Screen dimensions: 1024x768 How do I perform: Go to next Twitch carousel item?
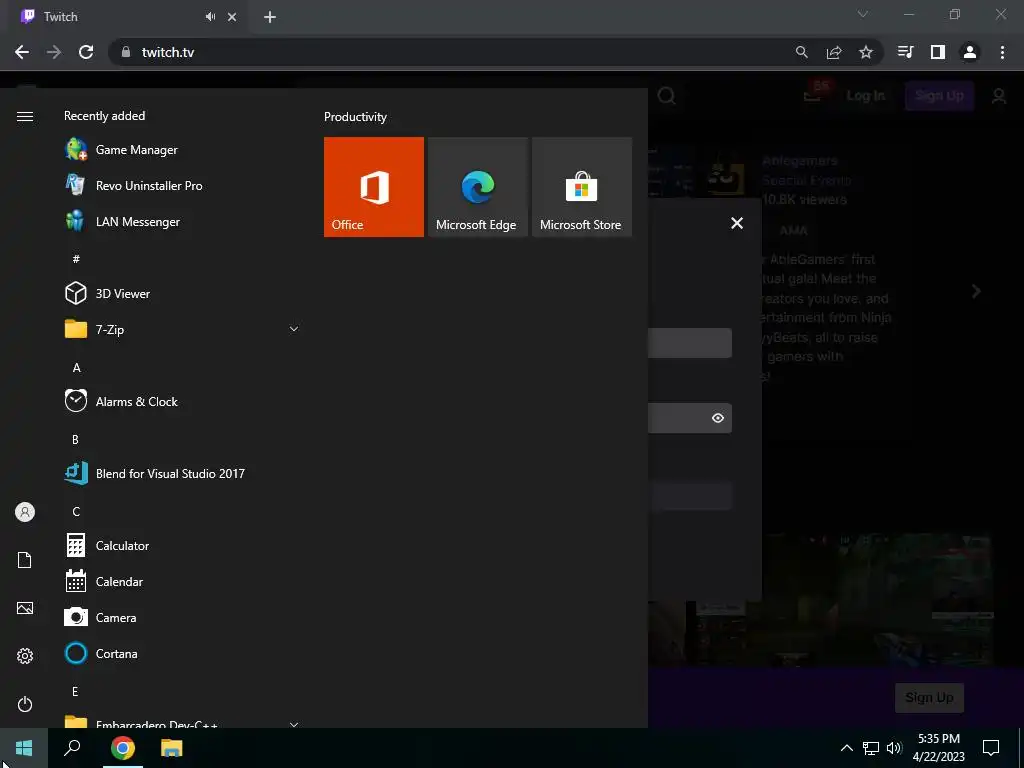pyautogui.click(x=976, y=291)
